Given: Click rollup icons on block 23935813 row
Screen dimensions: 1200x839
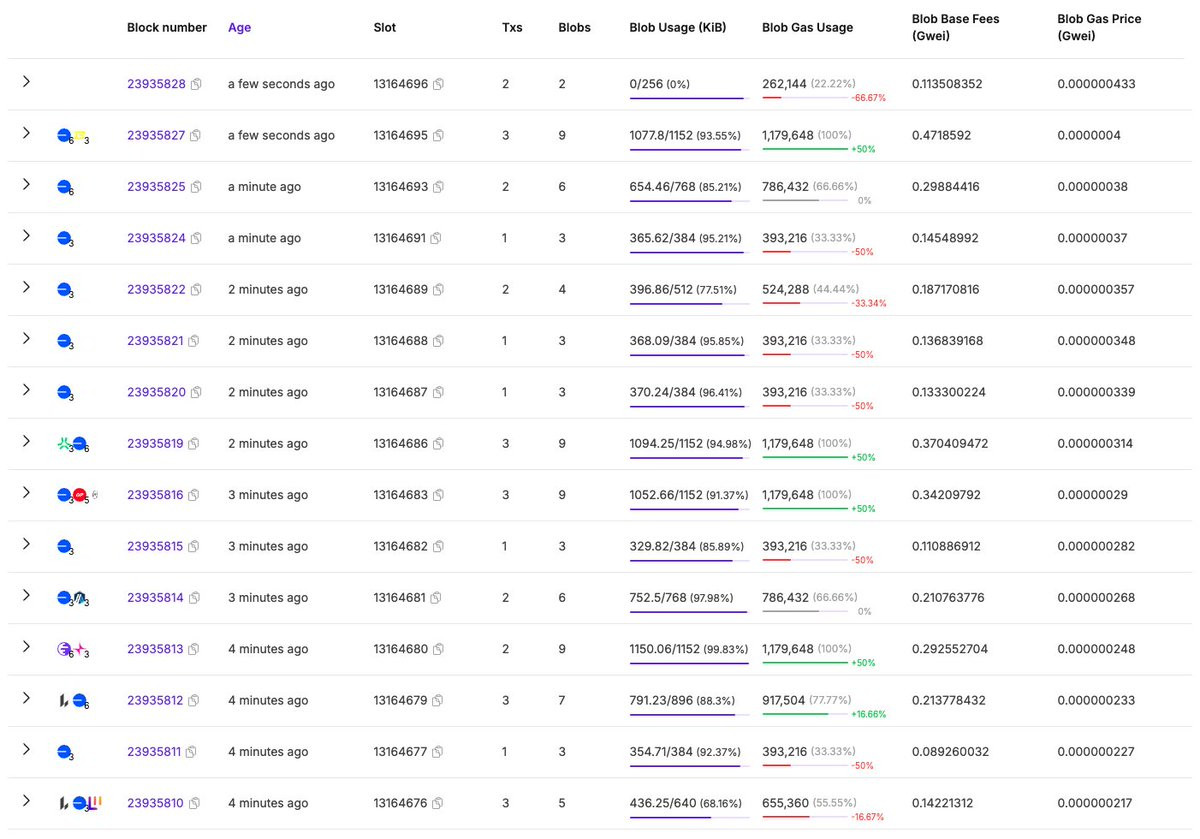Looking at the screenshot, I should tap(73, 650).
